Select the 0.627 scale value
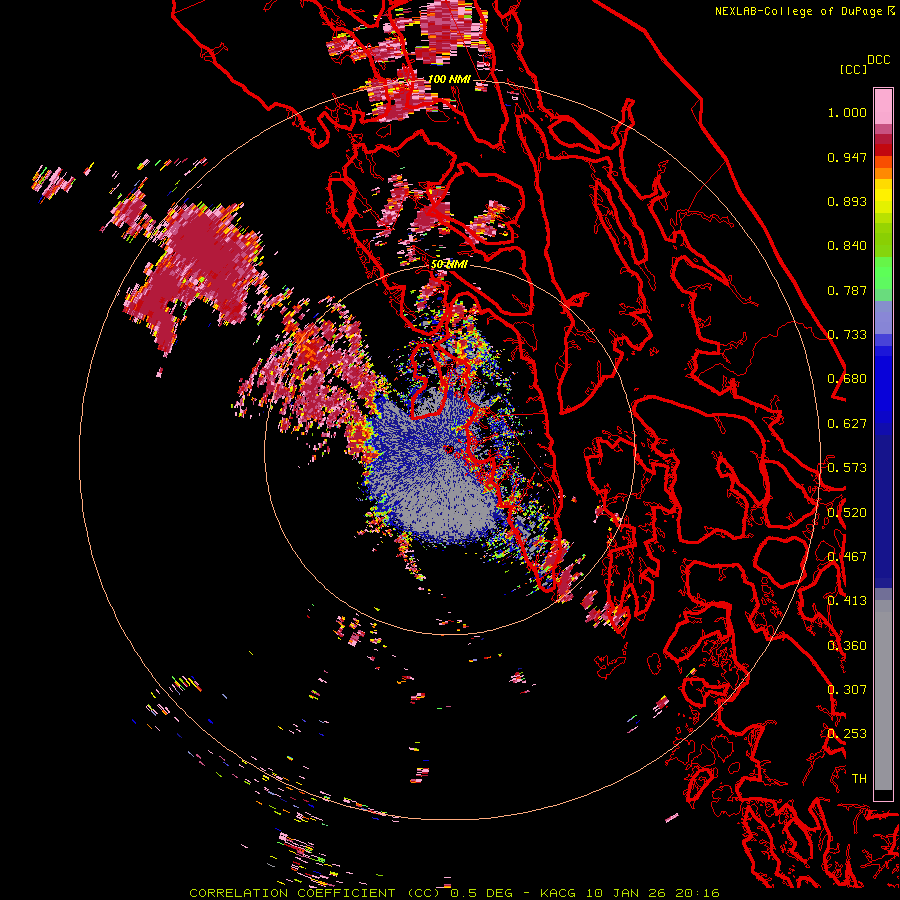This screenshot has width=900, height=900. click(847, 424)
